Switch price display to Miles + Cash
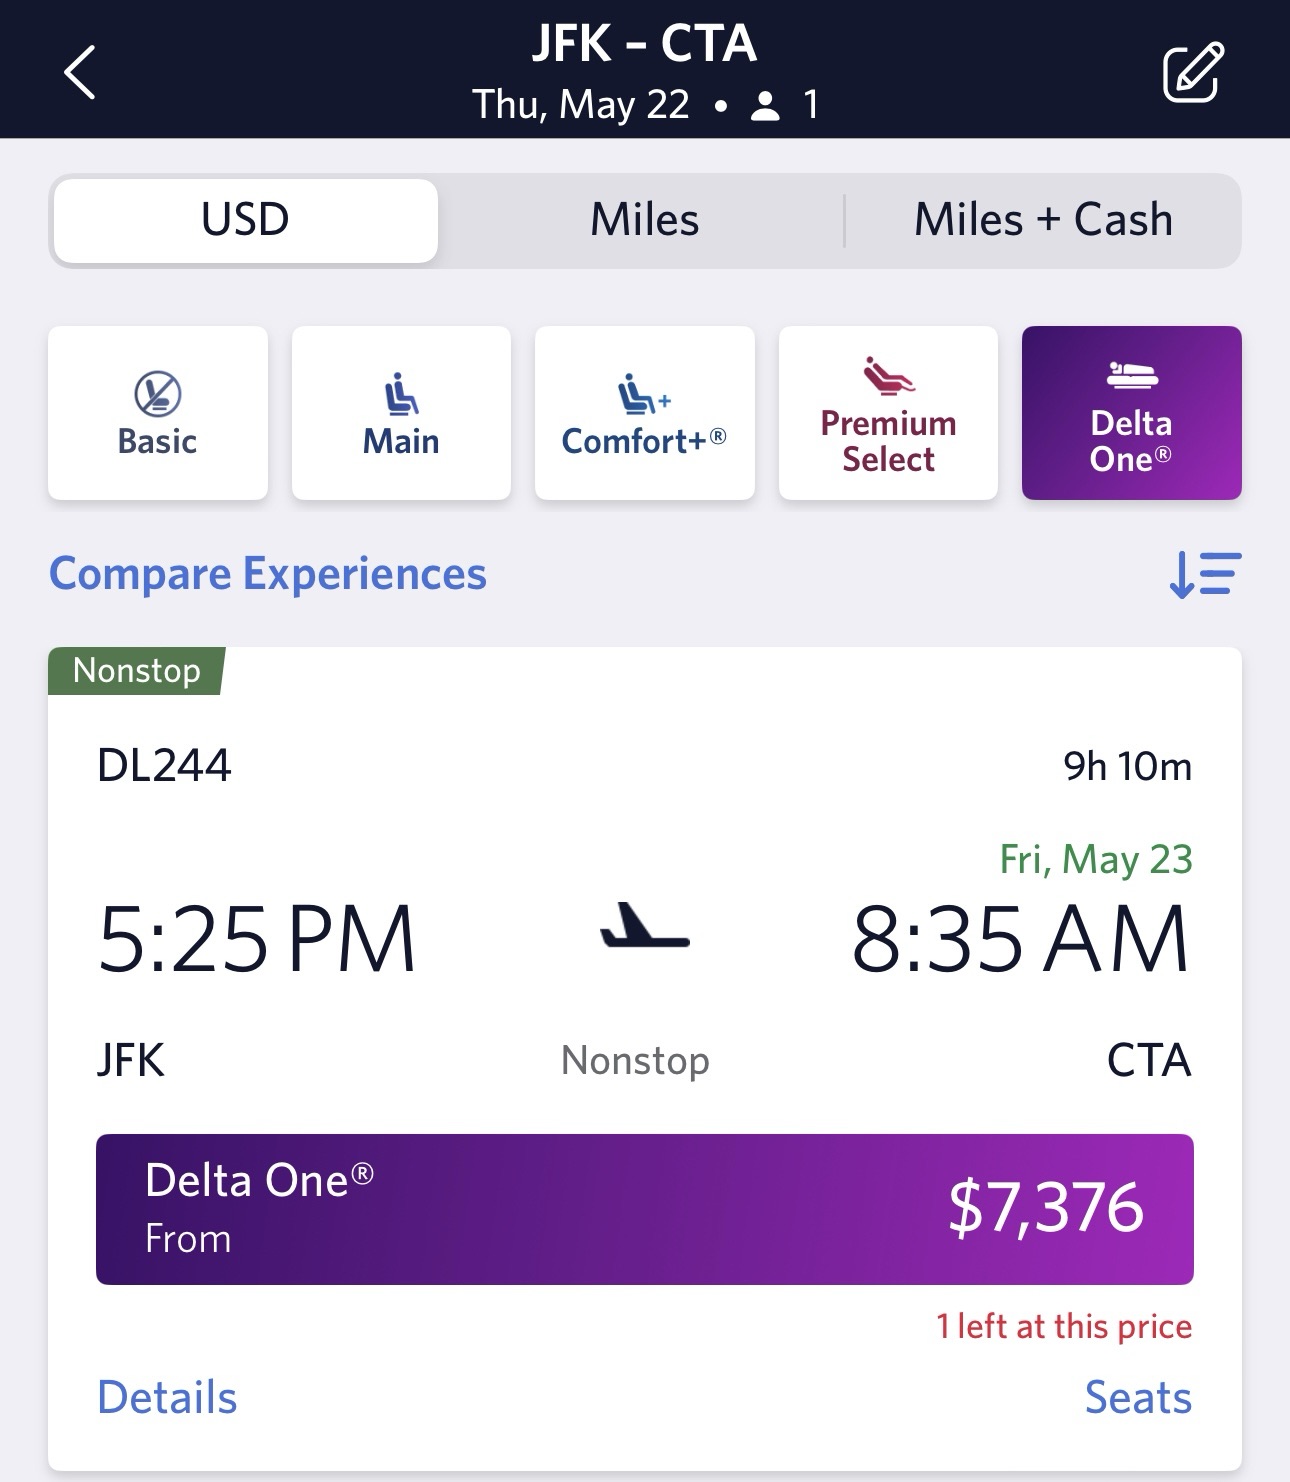The image size is (1290, 1482). coord(1043,220)
